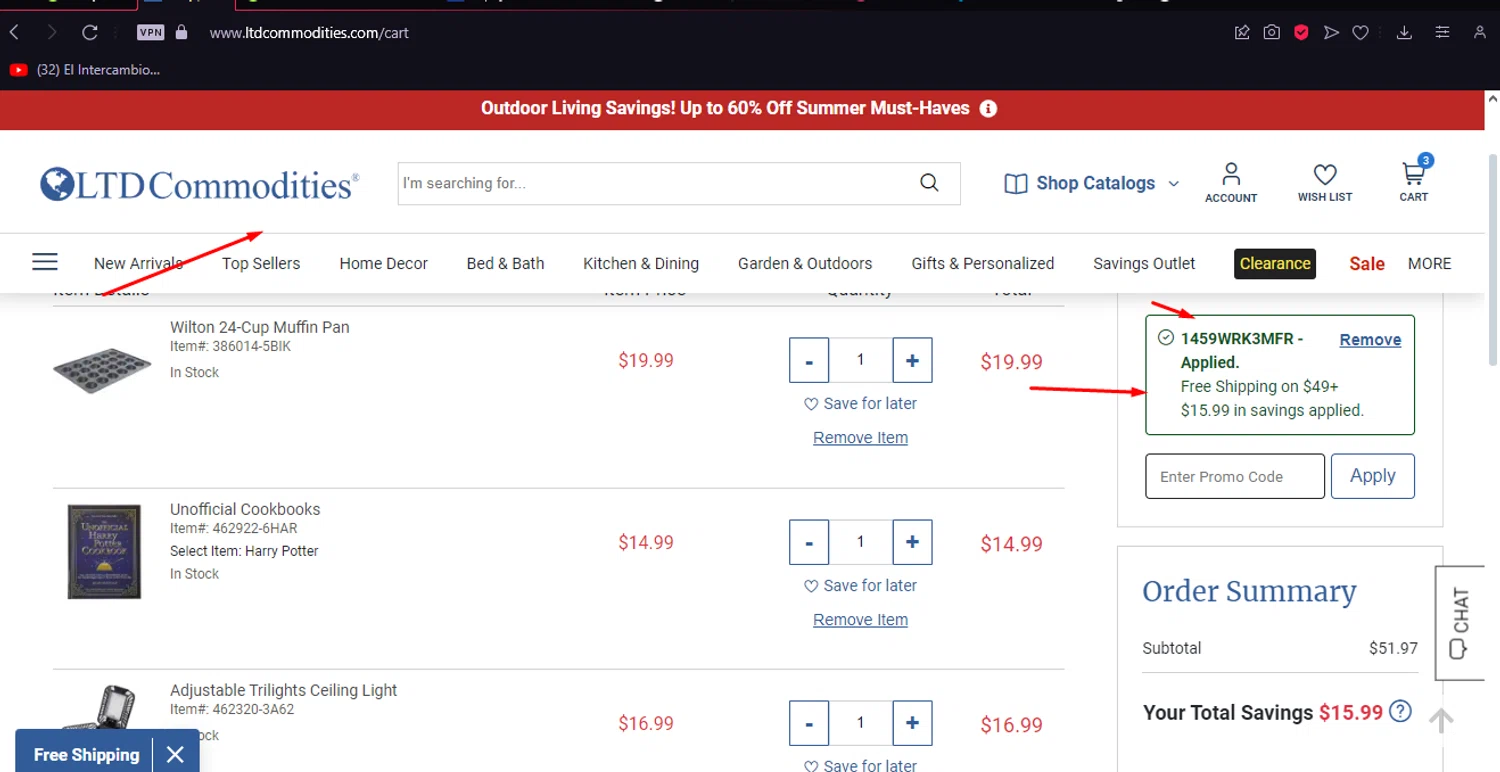Reload the page with the refresh icon
The image size is (1500, 772).
click(x=90, y=32)
